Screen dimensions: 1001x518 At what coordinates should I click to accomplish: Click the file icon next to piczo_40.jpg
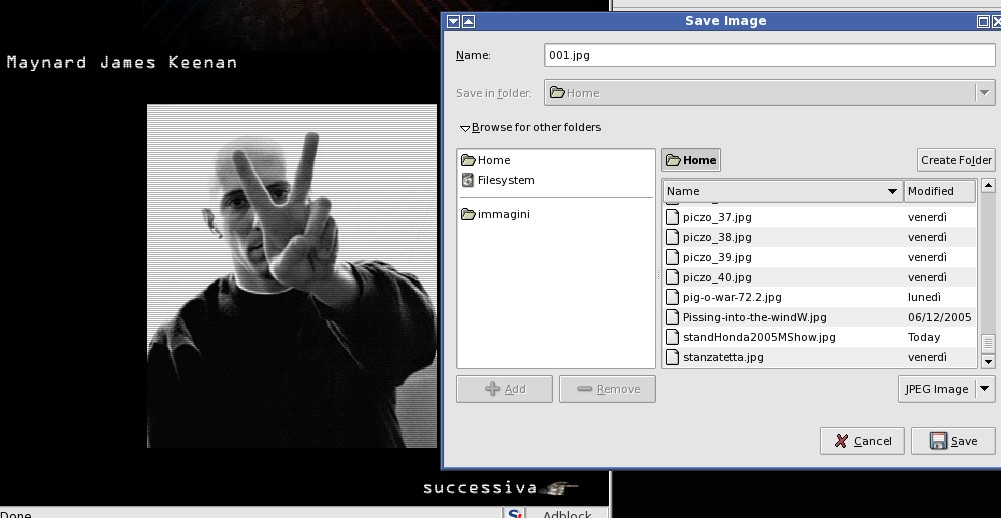click(x=672, y=277)
